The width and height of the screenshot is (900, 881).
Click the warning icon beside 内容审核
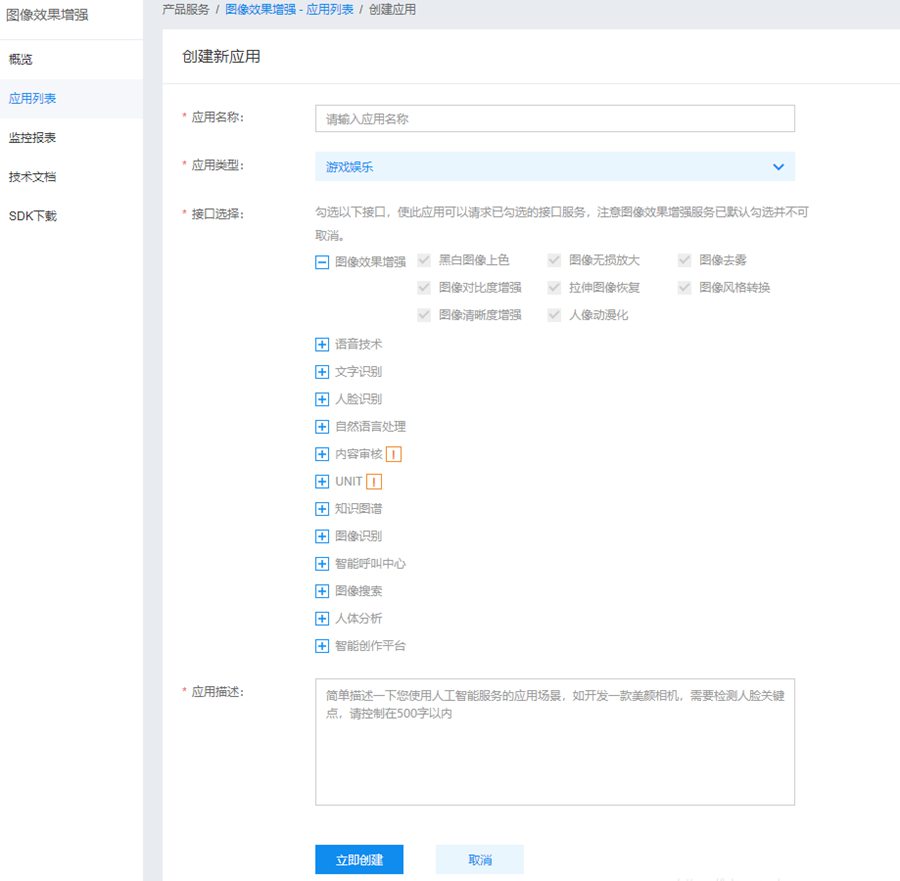[394, 454]
